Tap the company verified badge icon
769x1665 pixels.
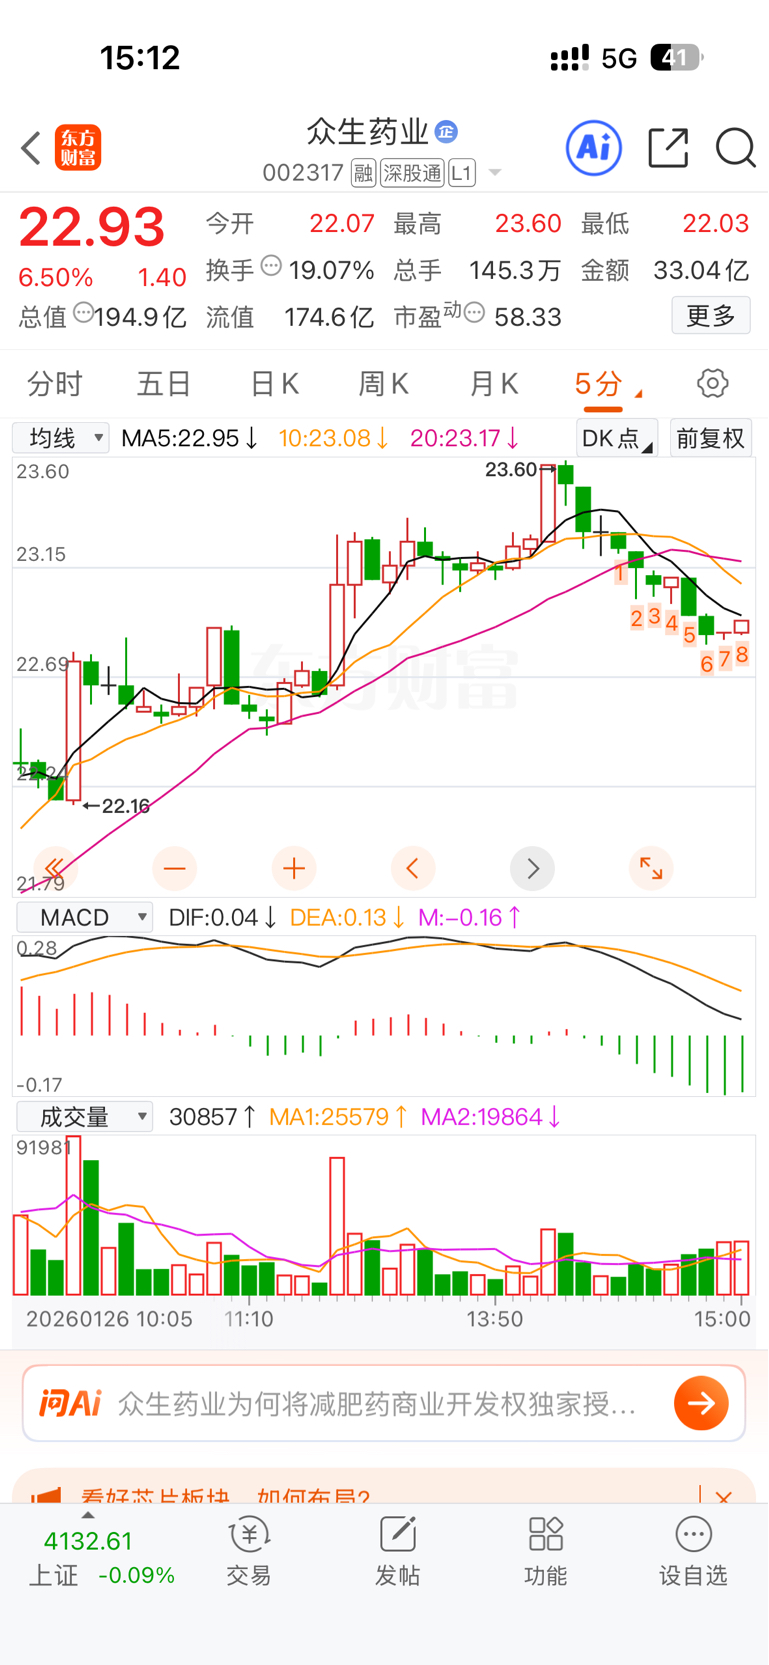point(446,131)
